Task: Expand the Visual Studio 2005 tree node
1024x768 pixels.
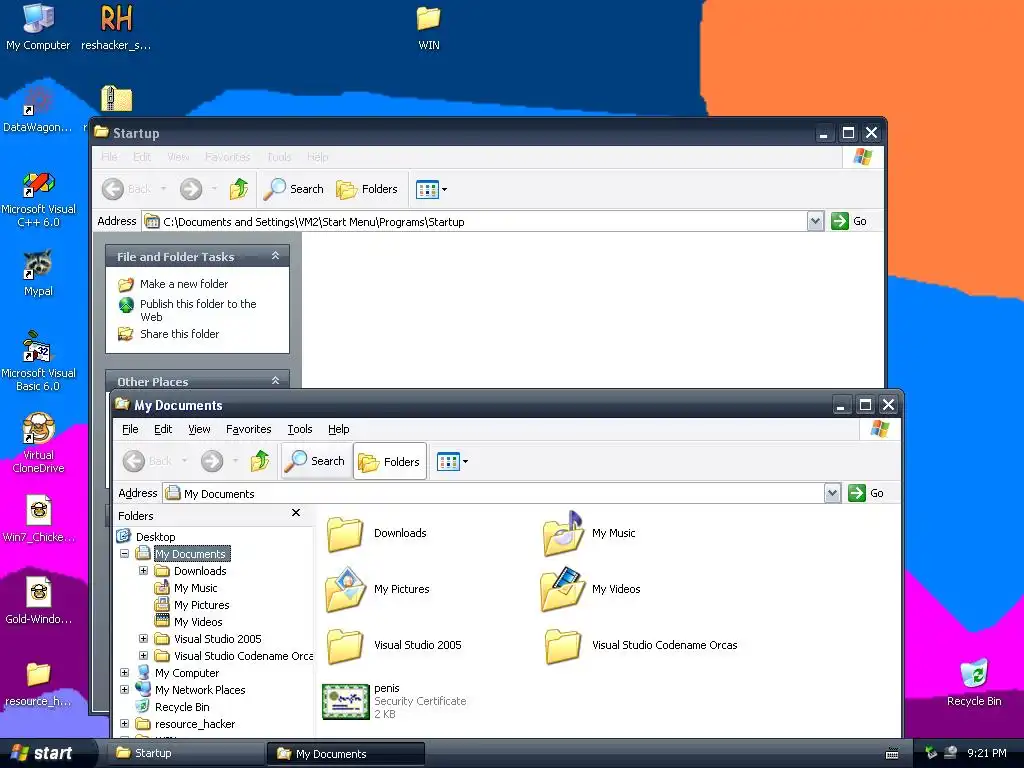Action: tap(144, 639)
